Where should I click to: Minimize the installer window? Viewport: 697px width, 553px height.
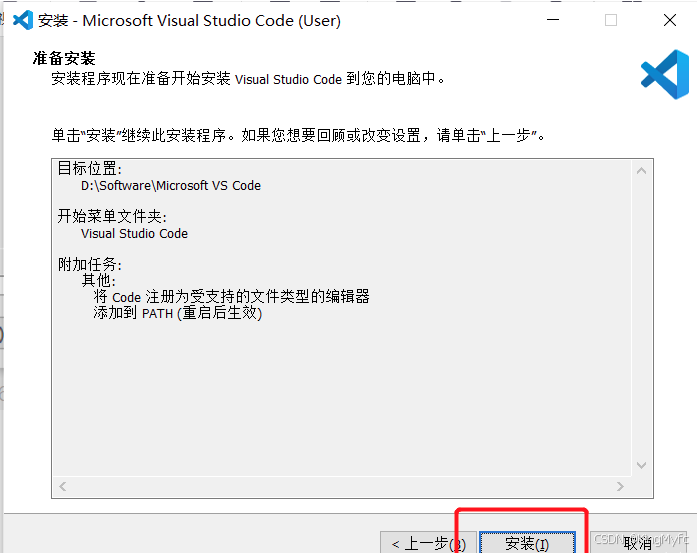coord(553,20)
